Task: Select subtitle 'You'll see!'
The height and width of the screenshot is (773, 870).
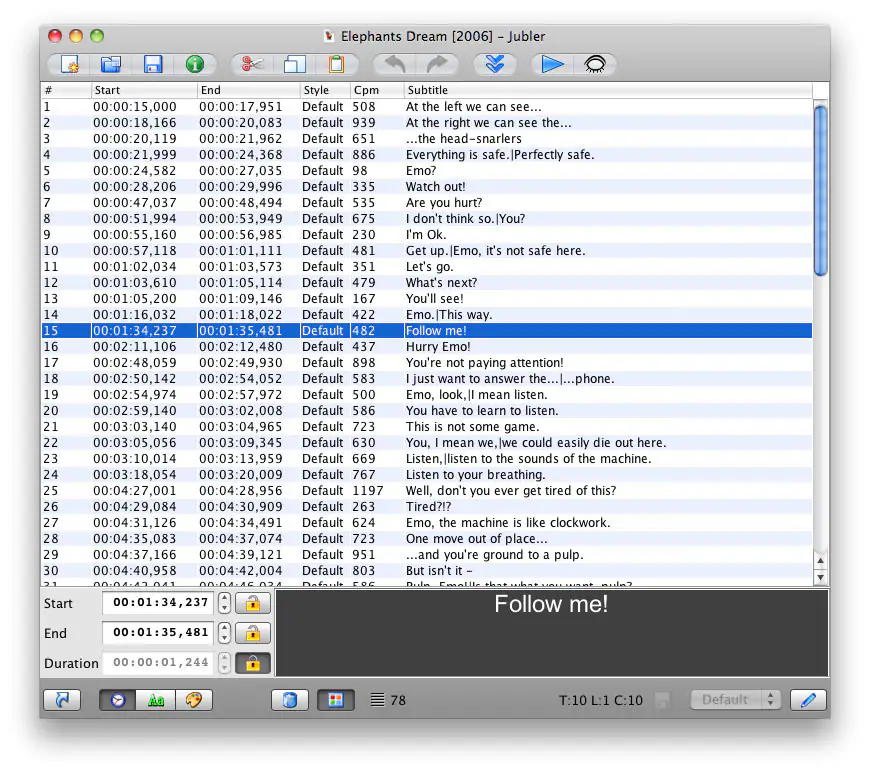Action: pos(427,299)
